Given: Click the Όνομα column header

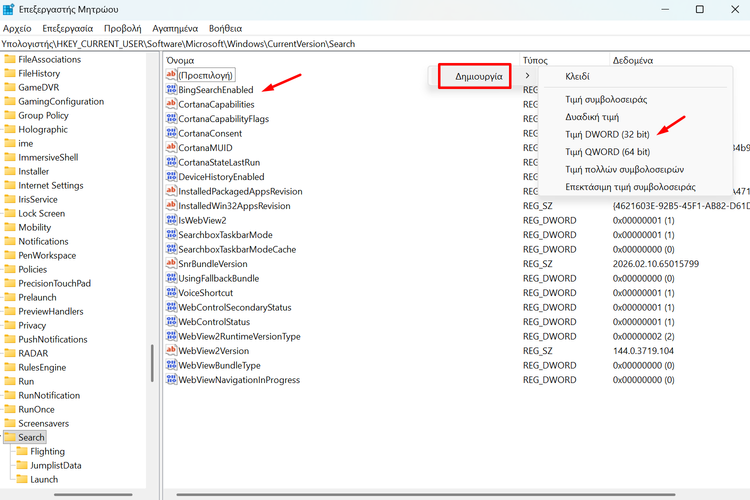Looking at the screenshot, I should pyautogui.click(x=181, y=60).
